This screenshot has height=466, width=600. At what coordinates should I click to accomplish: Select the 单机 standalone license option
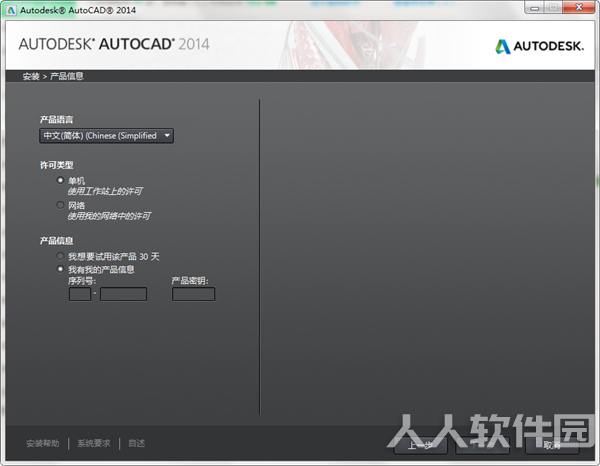[60, 180]
